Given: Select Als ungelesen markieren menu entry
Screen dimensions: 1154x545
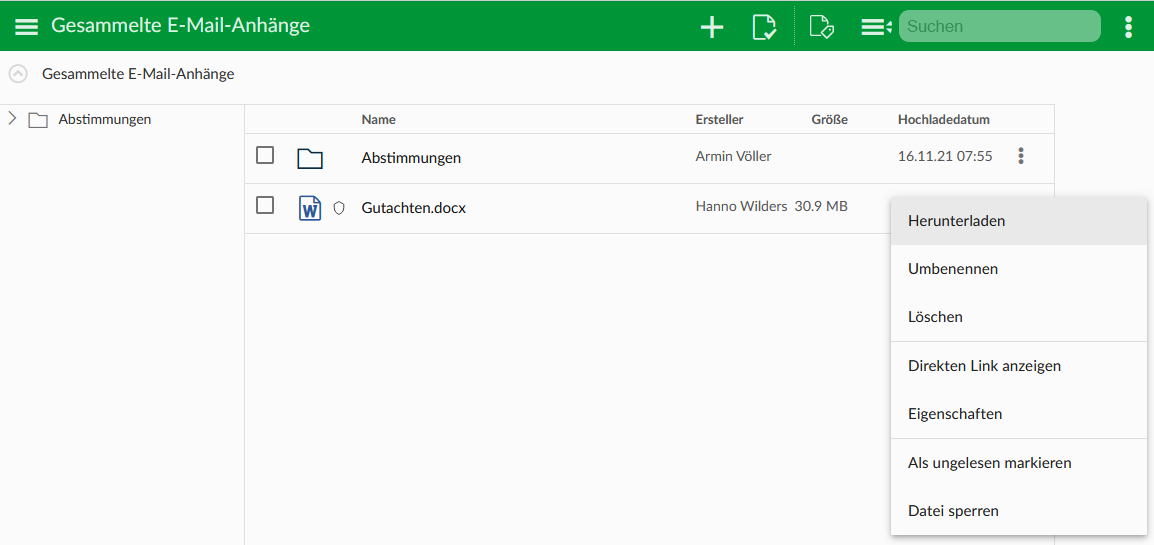Looking at the screenshot, I should tap(1019, 463).
